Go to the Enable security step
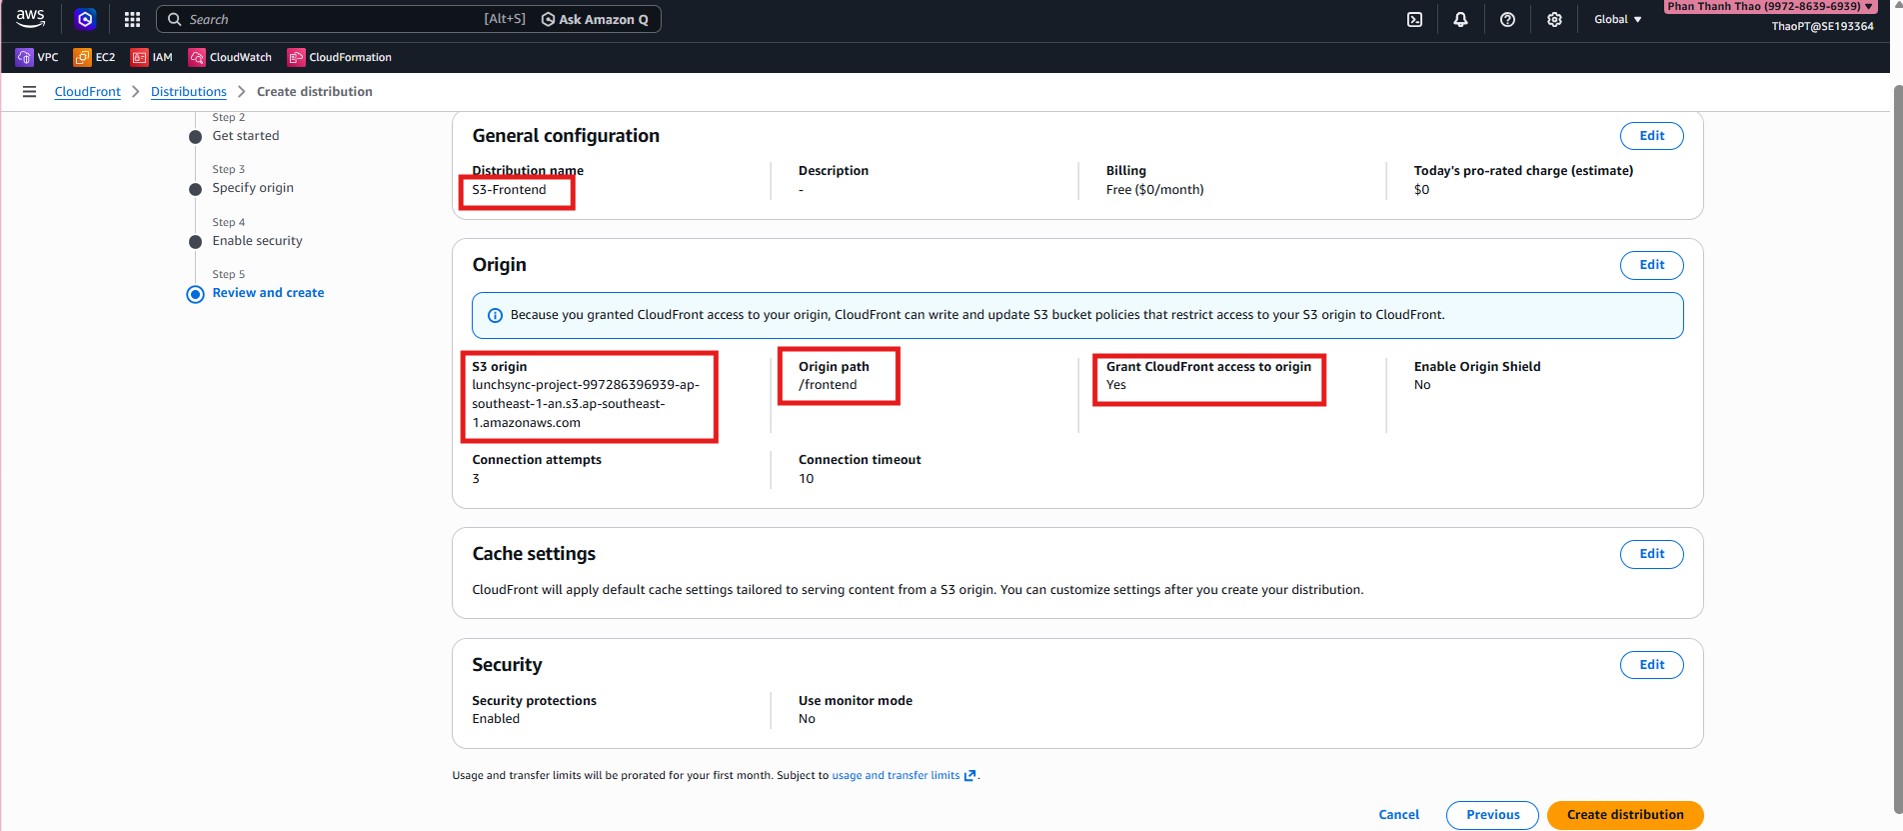This screenshot has height=831, width=1903. click(x=257, y=241)
